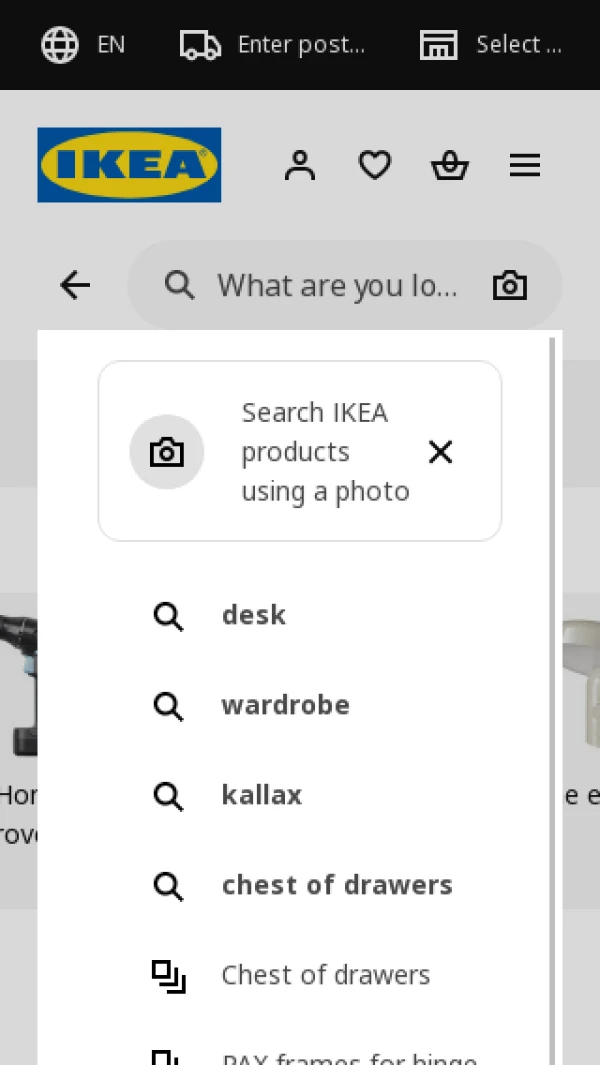Screen dimensions: 600x1065
Task: Open the globe language selector
Action: pyautogui.click(x=60, y=45)
